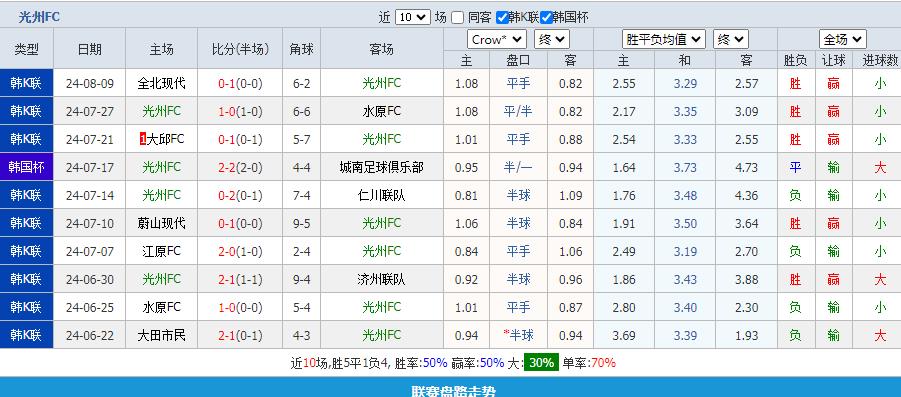This screenshot has width=901, height=397.
Task: Click the 江原FC home team link
Action: click(x=161, y=251)
